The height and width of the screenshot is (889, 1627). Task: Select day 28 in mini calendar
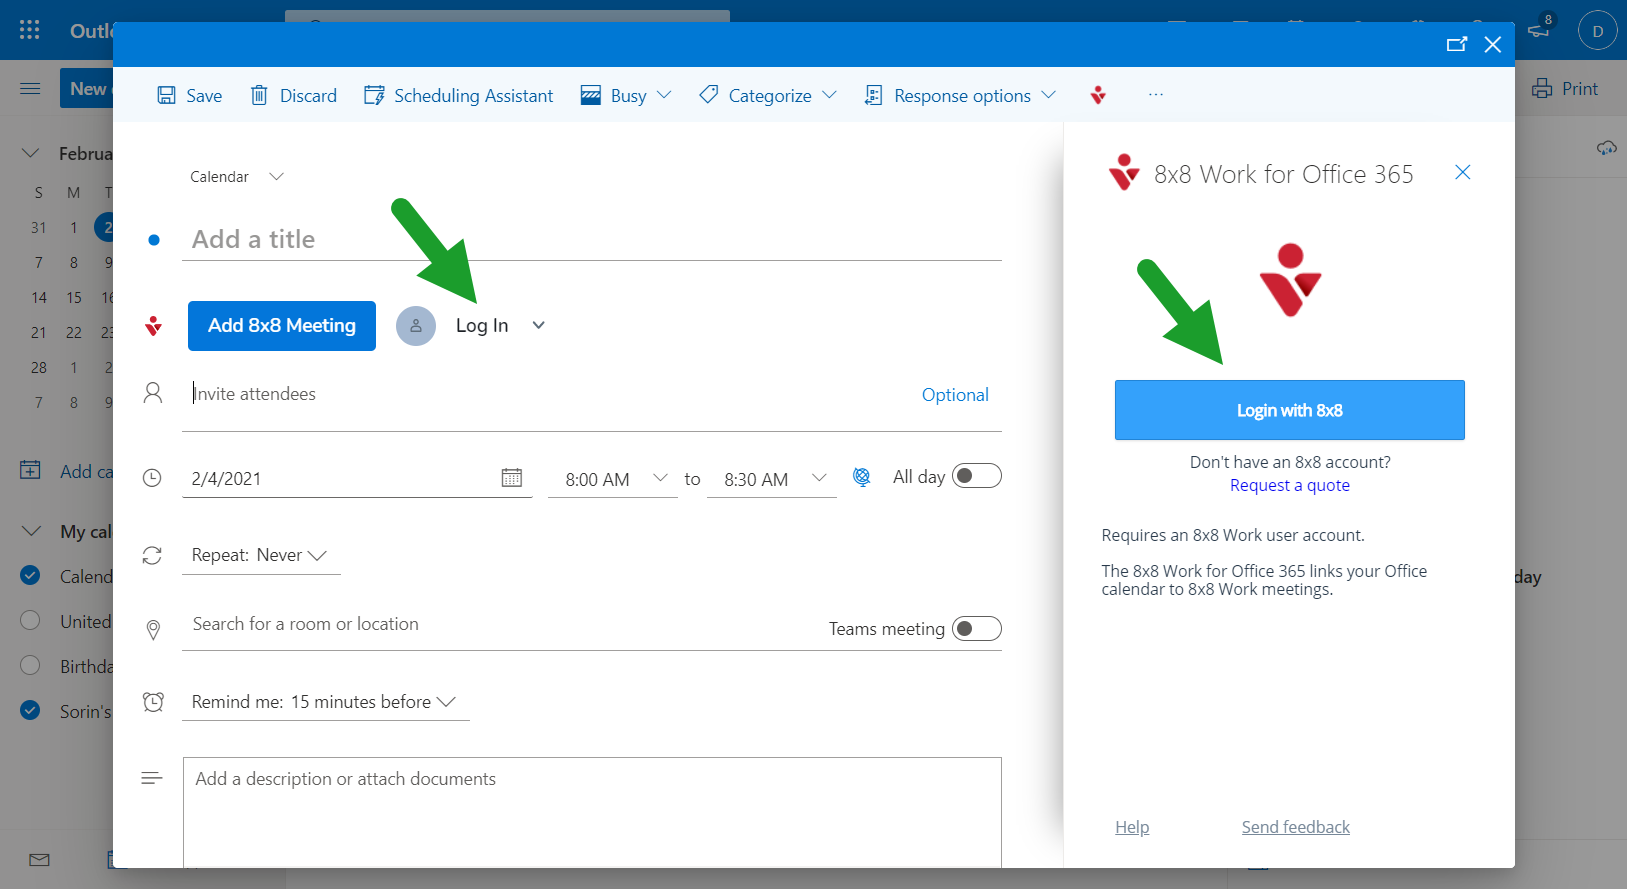click(39, 367)
